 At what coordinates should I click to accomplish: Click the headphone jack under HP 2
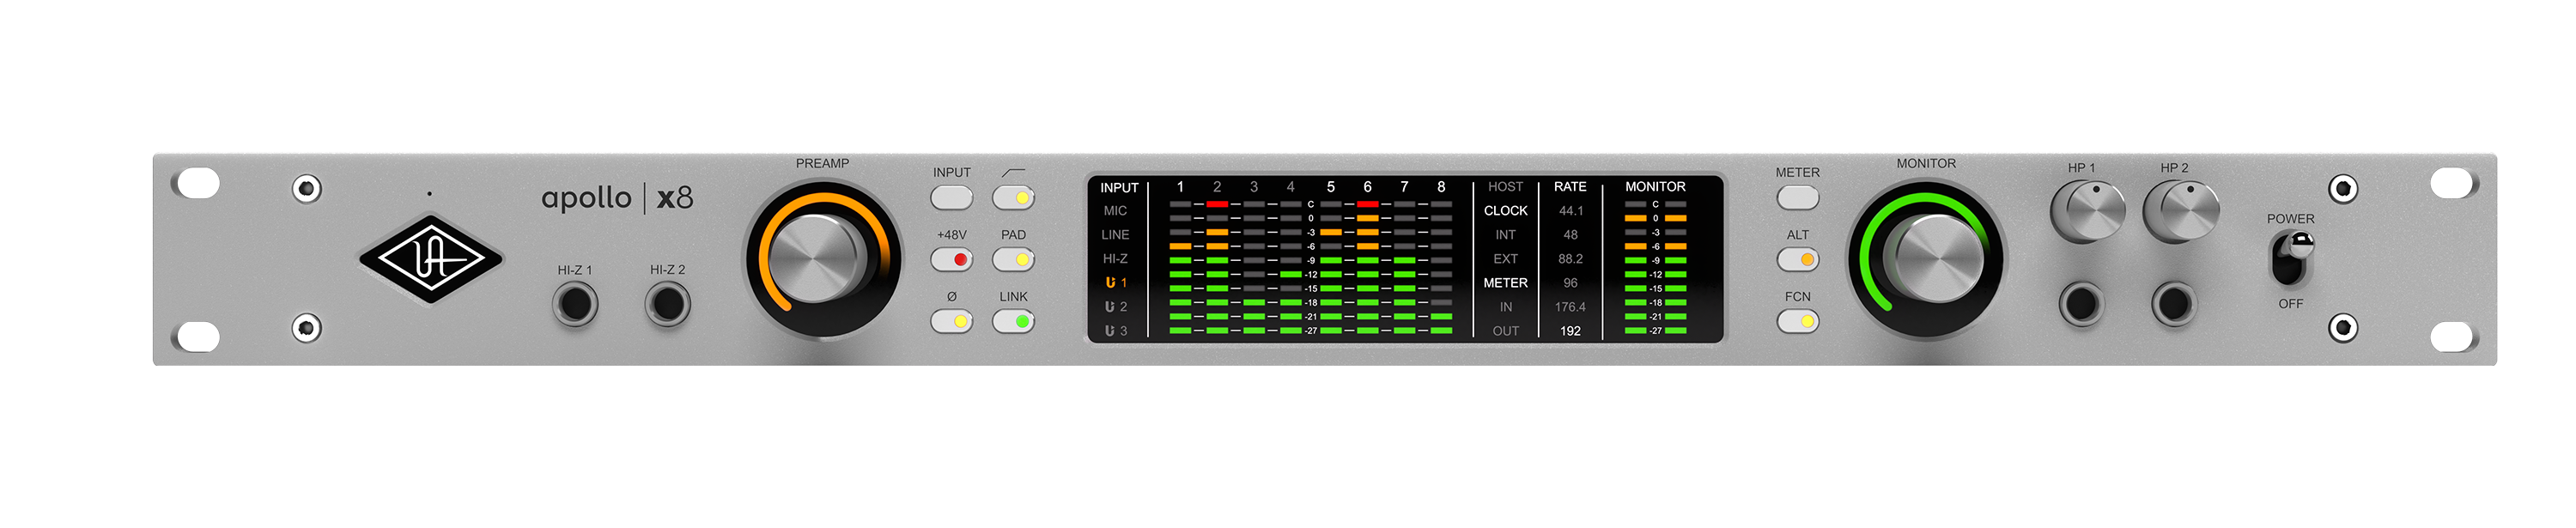click(x=2174, y=304)
